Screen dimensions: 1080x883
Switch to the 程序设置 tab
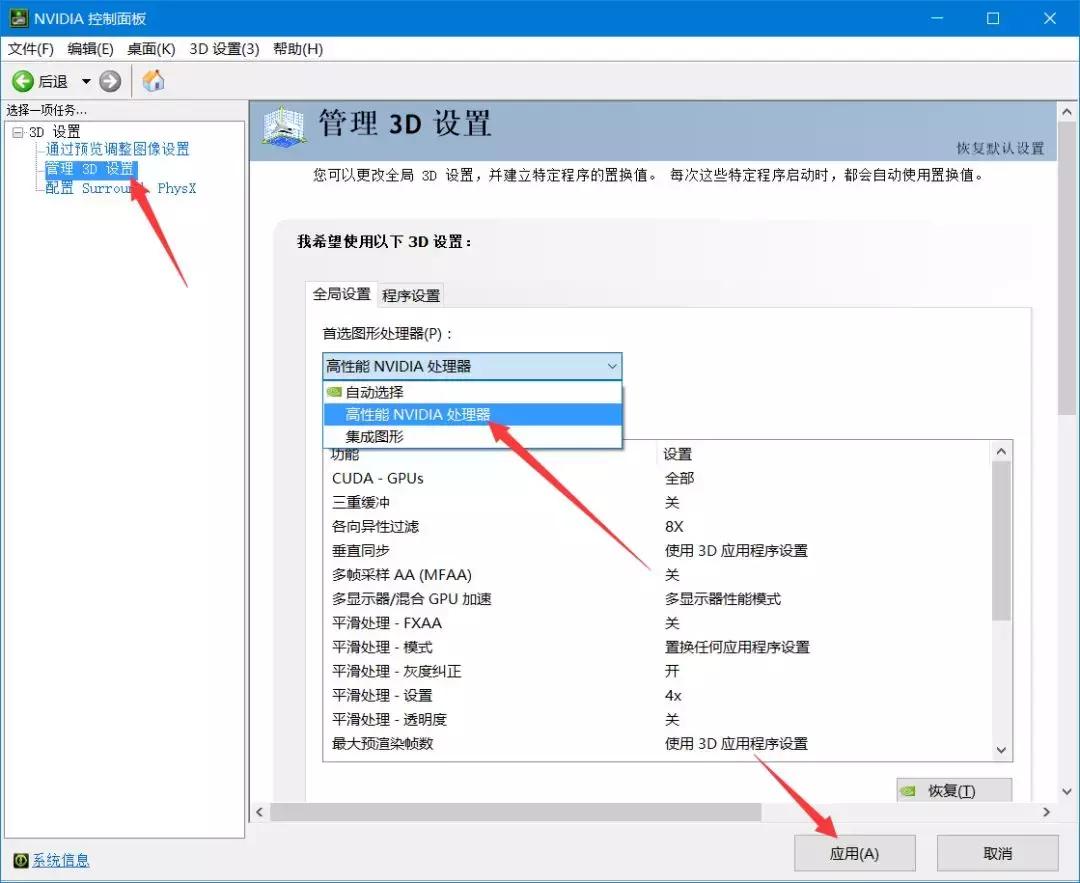(x=410, y=295)
